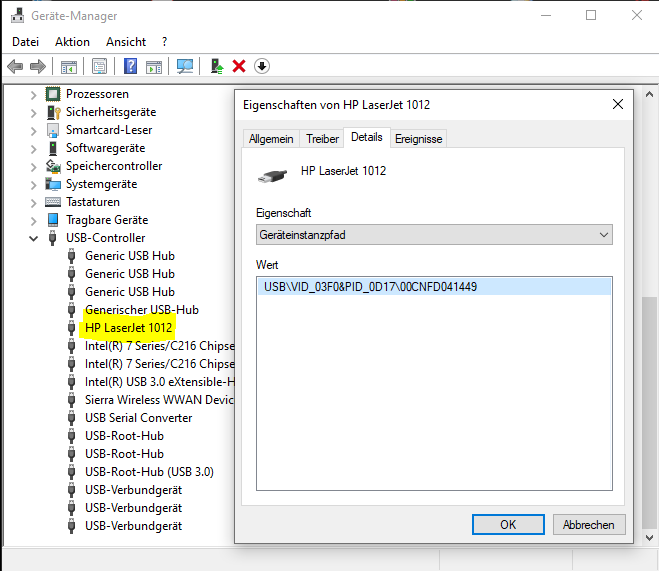
Task: Click the Smartcard-Leser icon
Action: 53,130
